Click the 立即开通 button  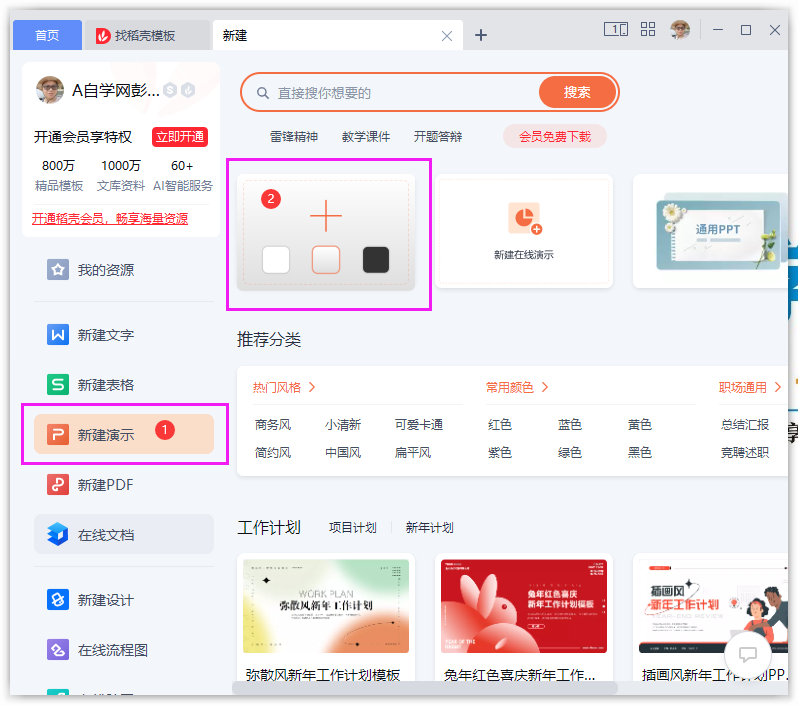click(180, 137)
